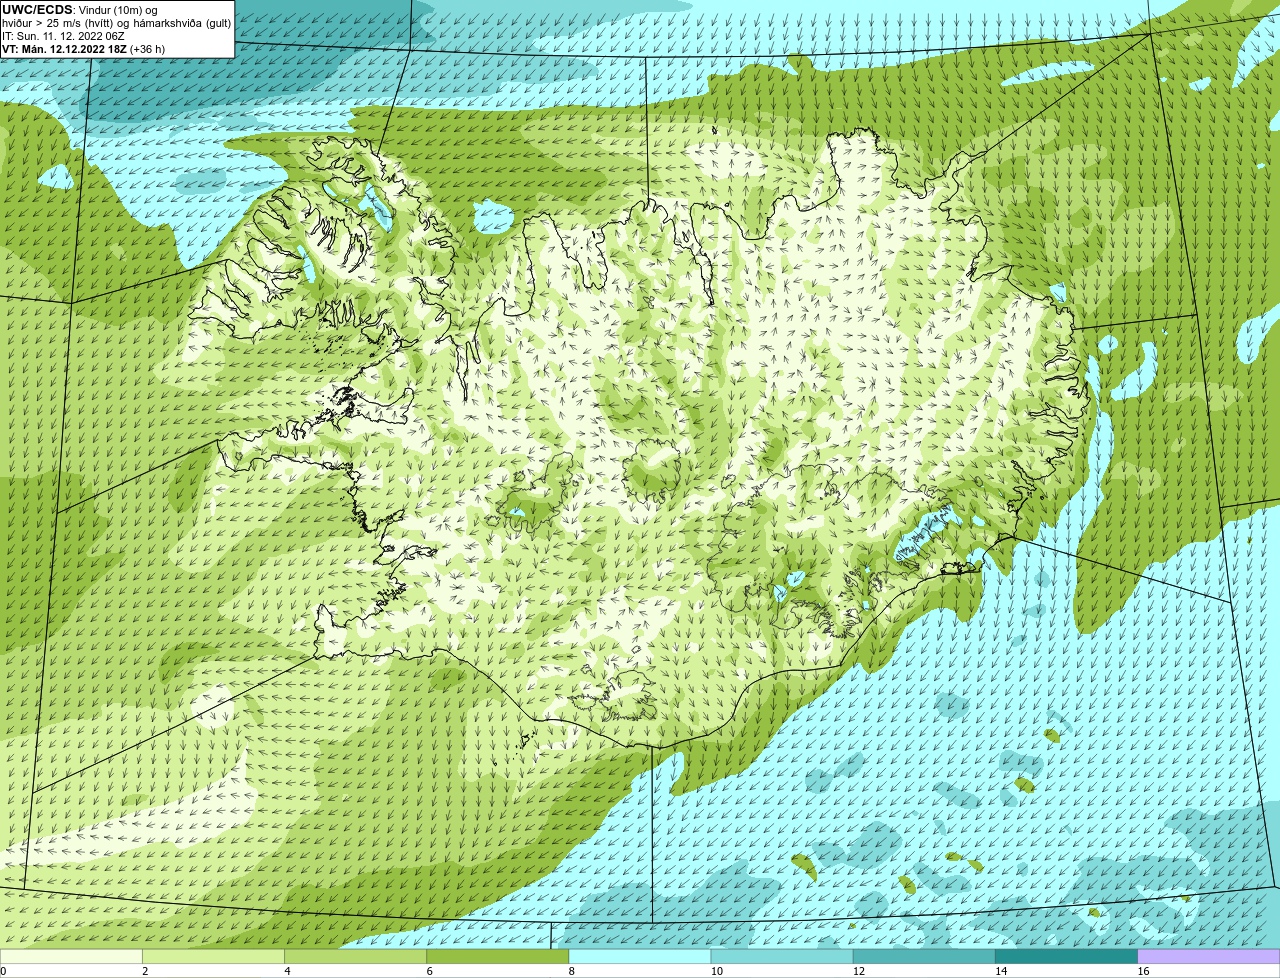1280x978 pixels.
Task: Click the legend scale label "12"
Action: coord(859,971)
